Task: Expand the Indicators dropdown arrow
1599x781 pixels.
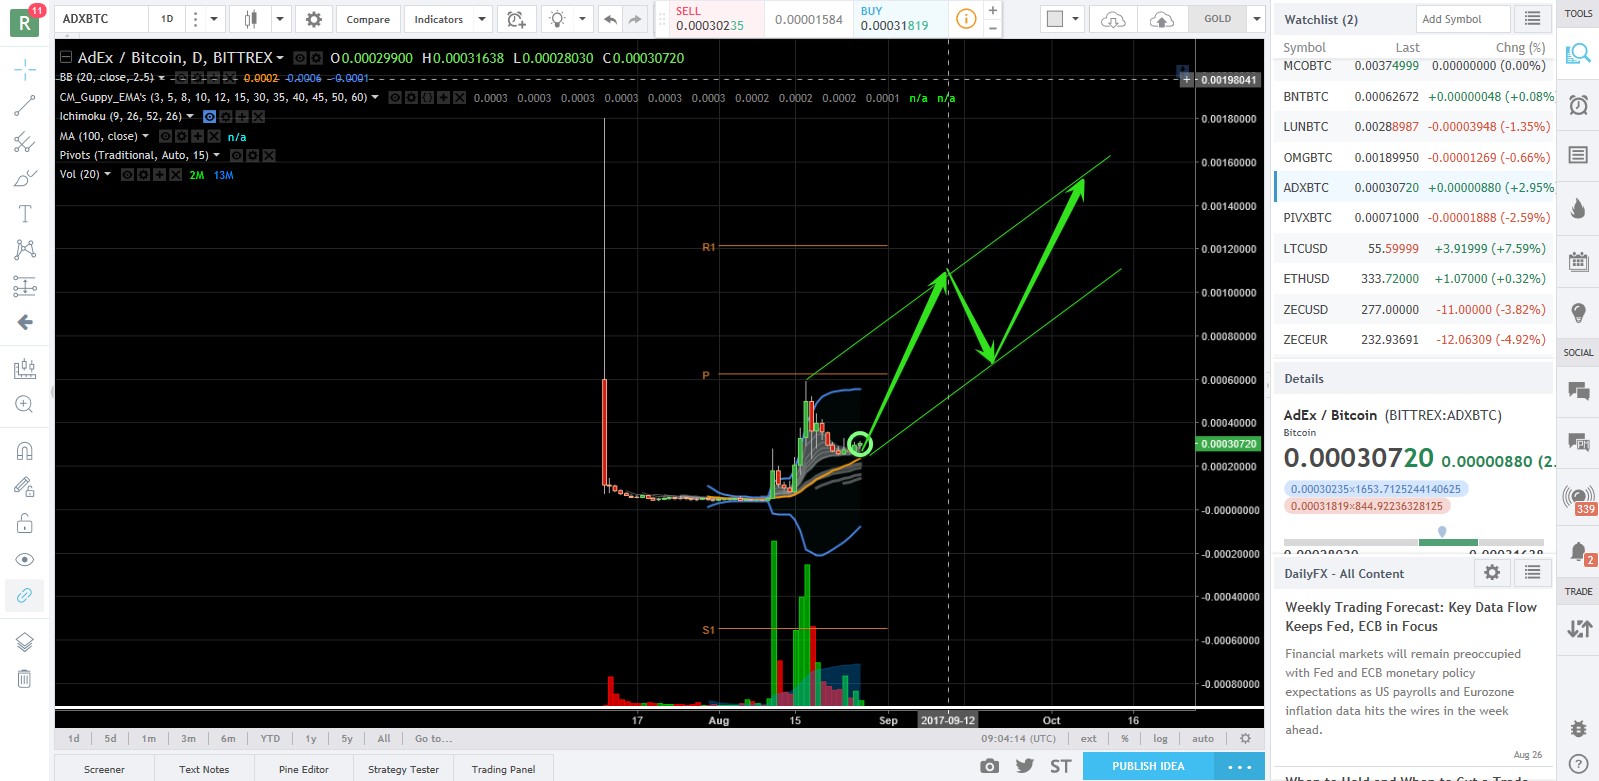Action: pyautogui.click(x=482, y=19)
